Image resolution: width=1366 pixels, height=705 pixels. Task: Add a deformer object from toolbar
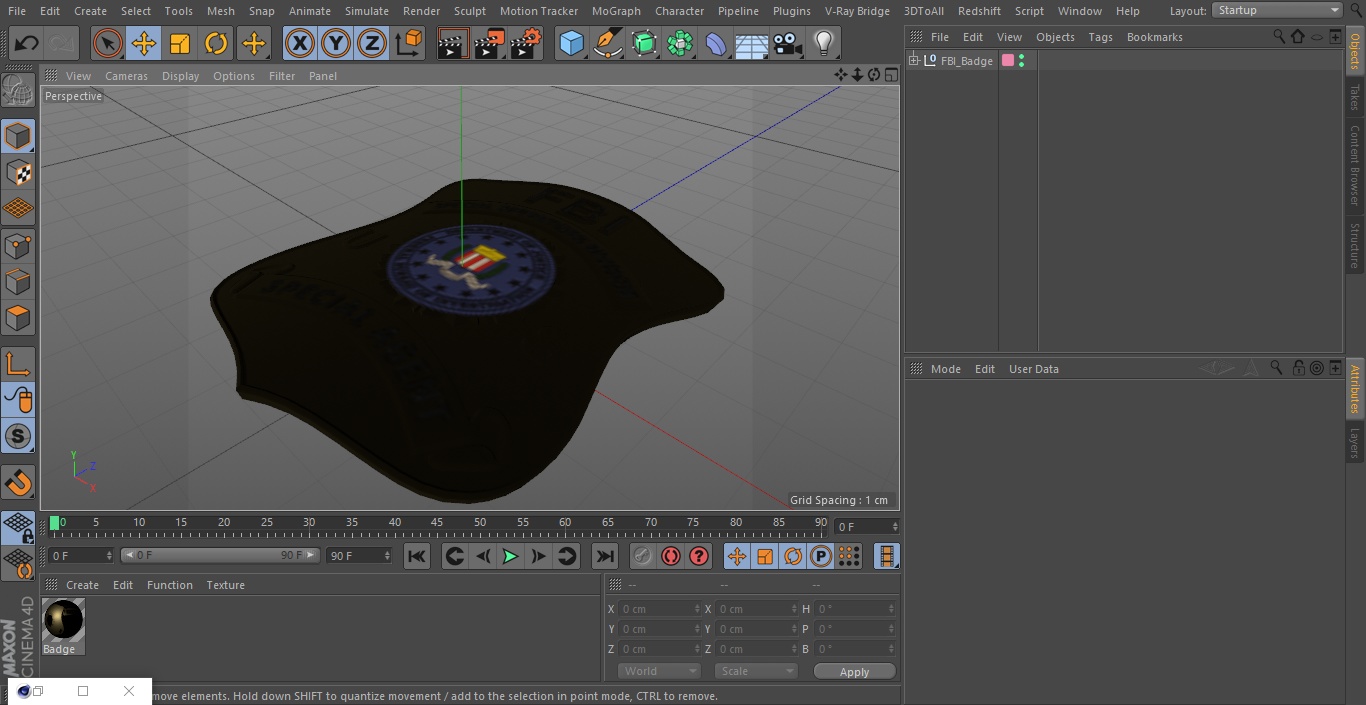[716, 44]
